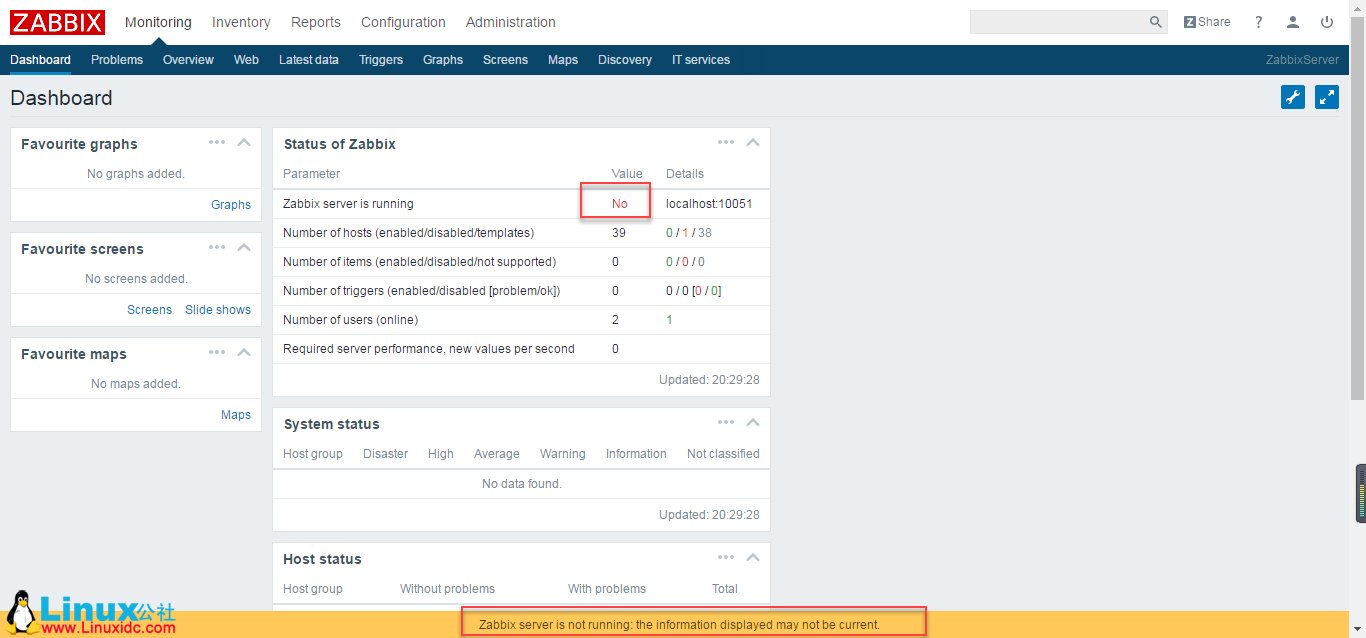Open the Favourite maps widget menu dots
Viewport: 1366px width, 638px height.
tap(217, 351)
